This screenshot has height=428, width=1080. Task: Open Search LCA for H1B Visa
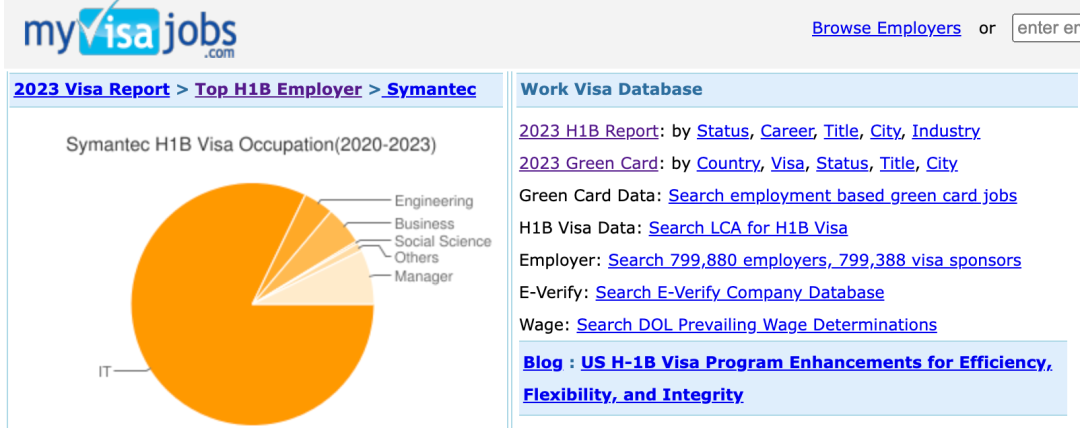tap(748, 227)
